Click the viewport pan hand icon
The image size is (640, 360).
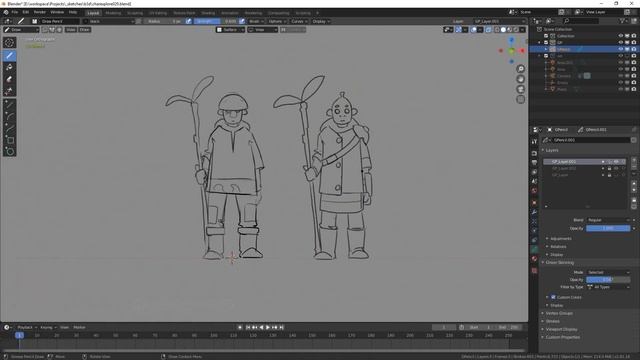pyautogui.click(x=520, y=79)
